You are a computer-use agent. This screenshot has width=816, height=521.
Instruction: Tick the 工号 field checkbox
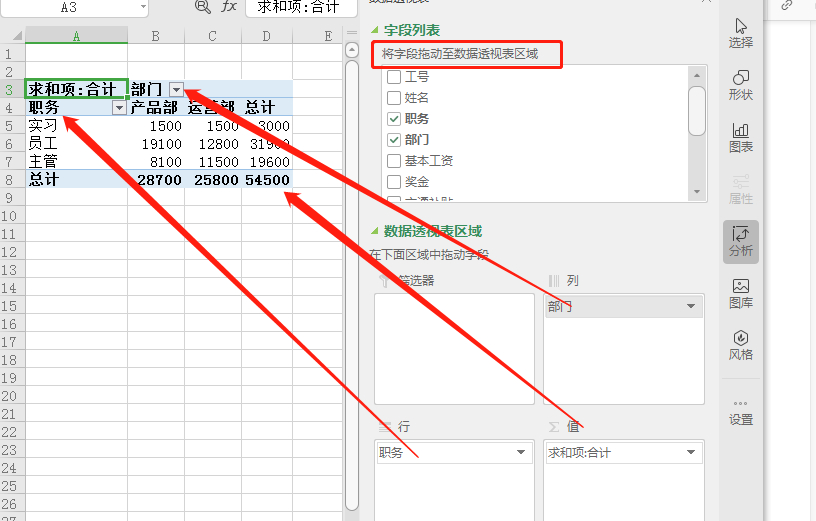pyautogui.click(x=394, y=77)
